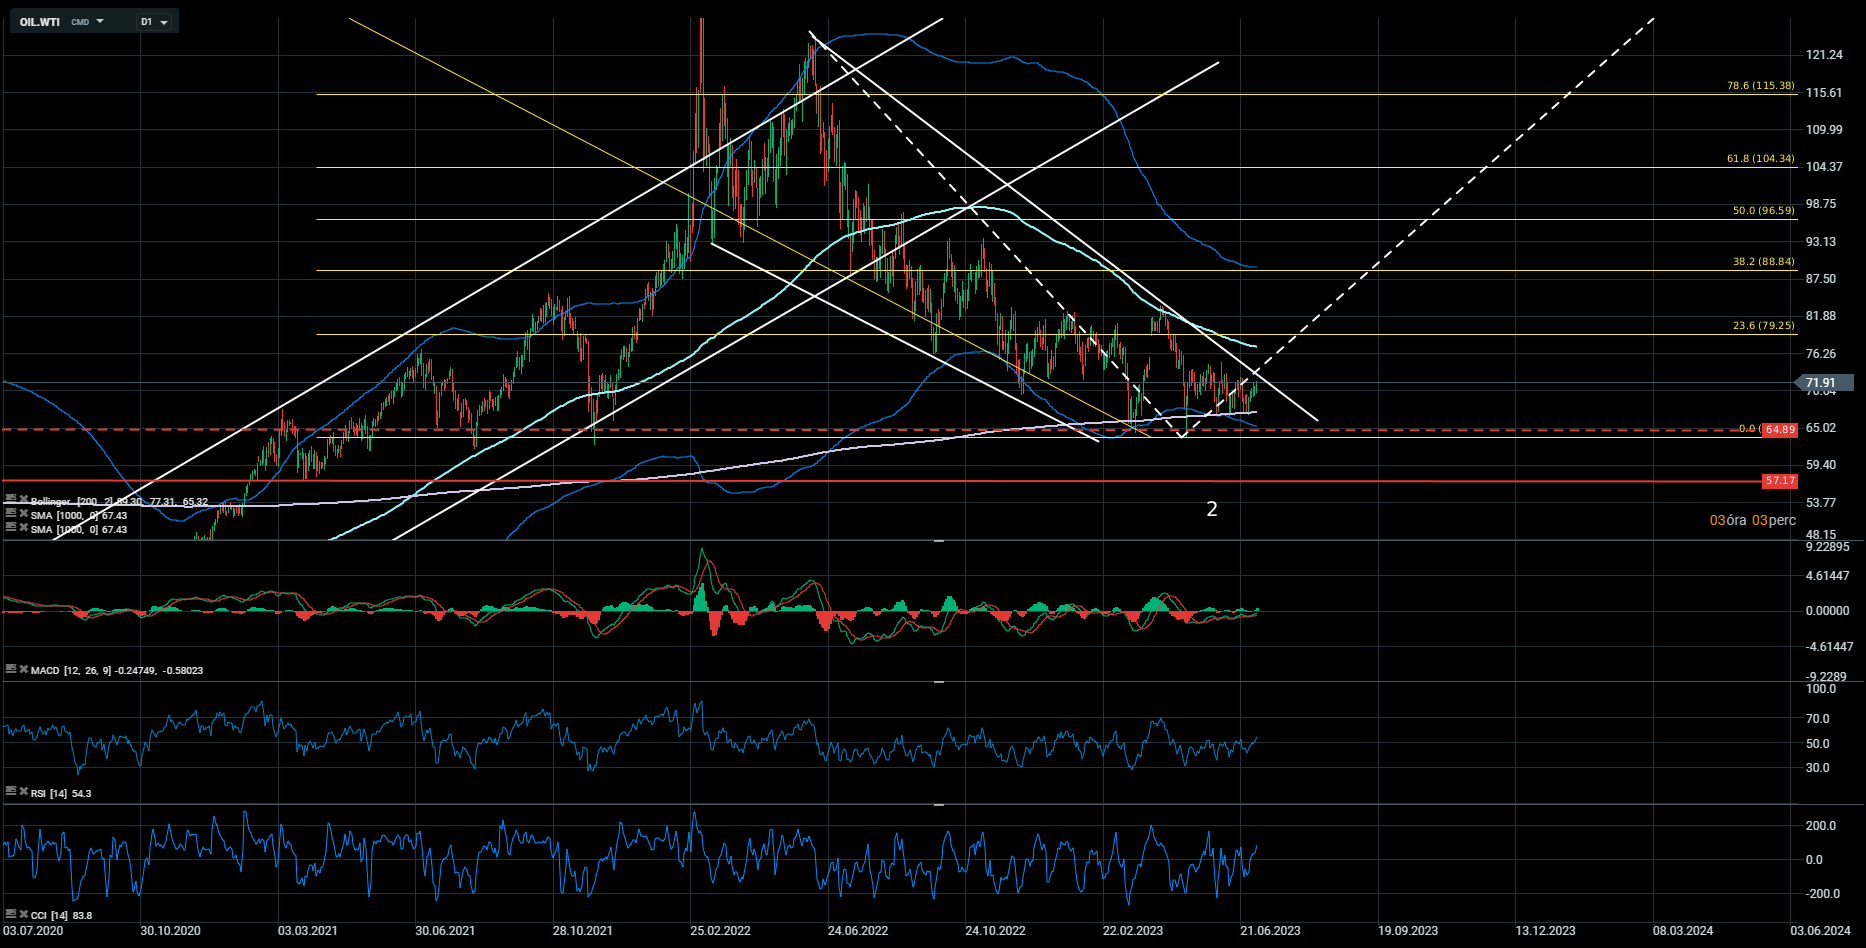Screen dimensions: 1866x948
Task: Click the CMD label beside the symbol
Action: [x=80, y=22]
